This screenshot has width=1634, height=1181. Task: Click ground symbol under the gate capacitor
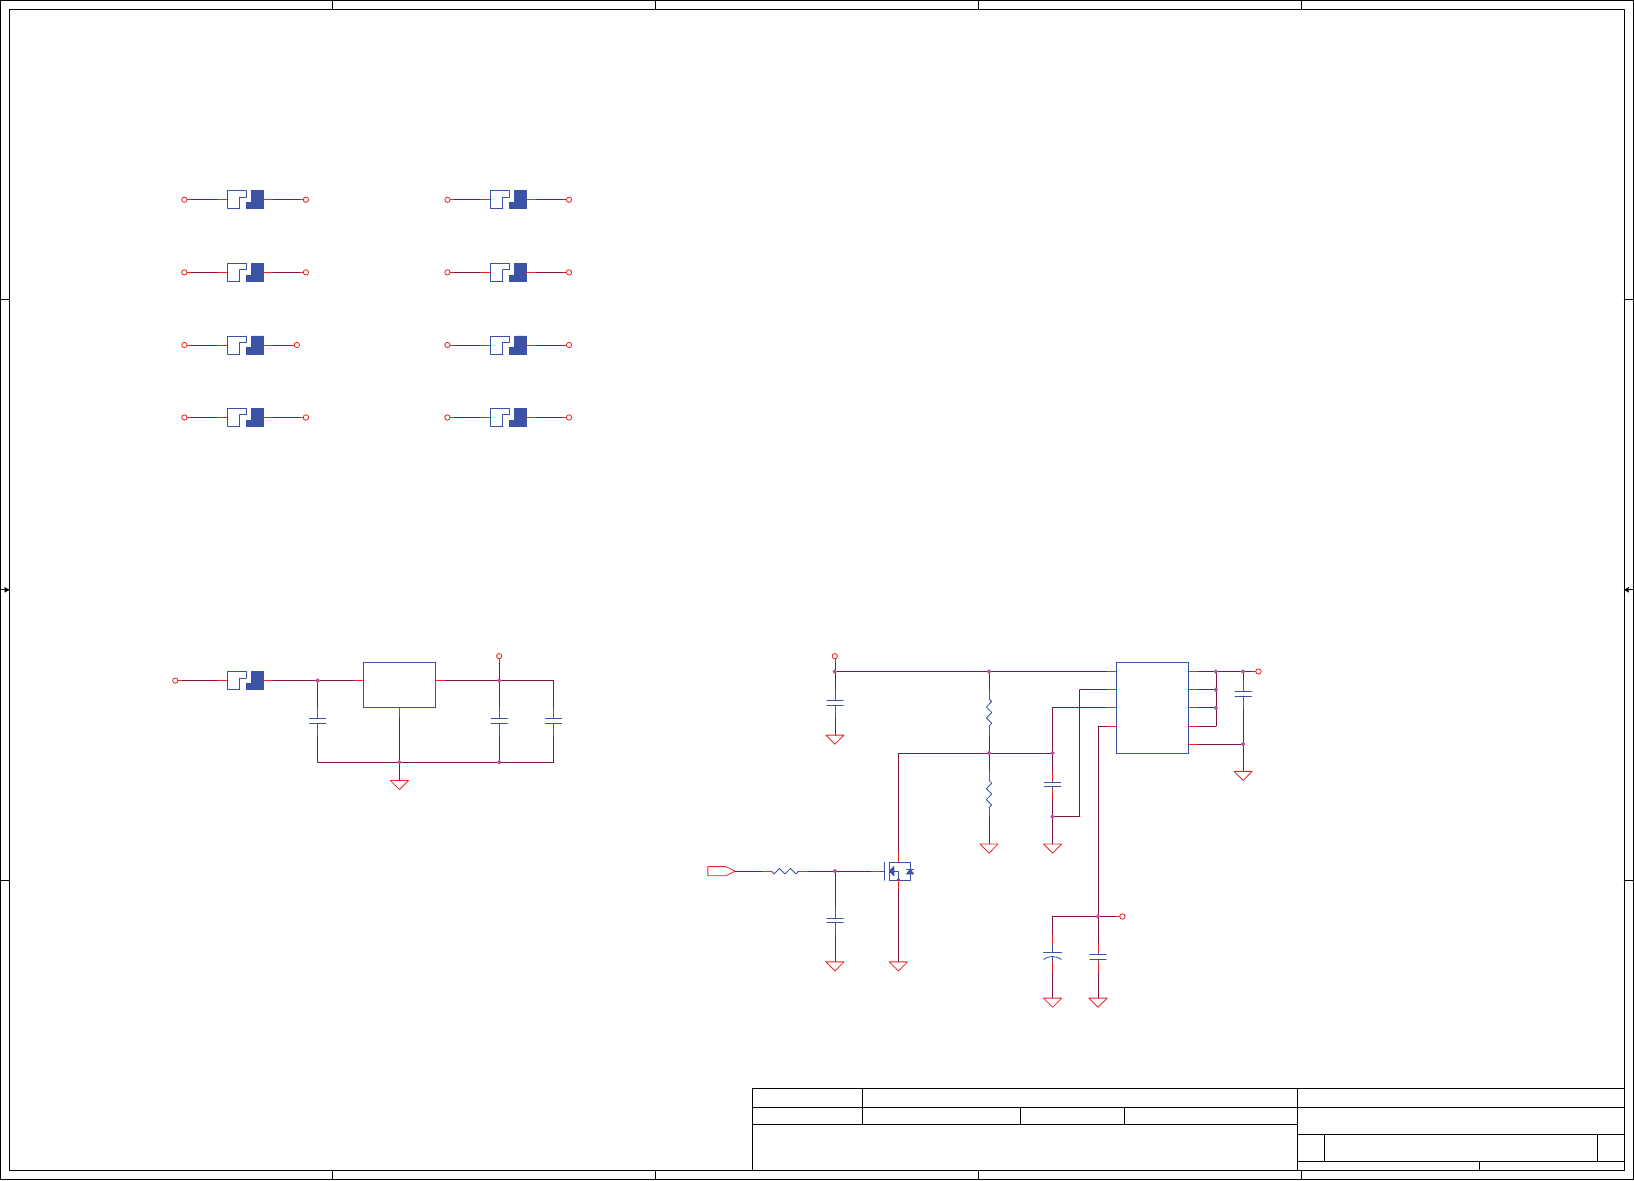point(835,966)
